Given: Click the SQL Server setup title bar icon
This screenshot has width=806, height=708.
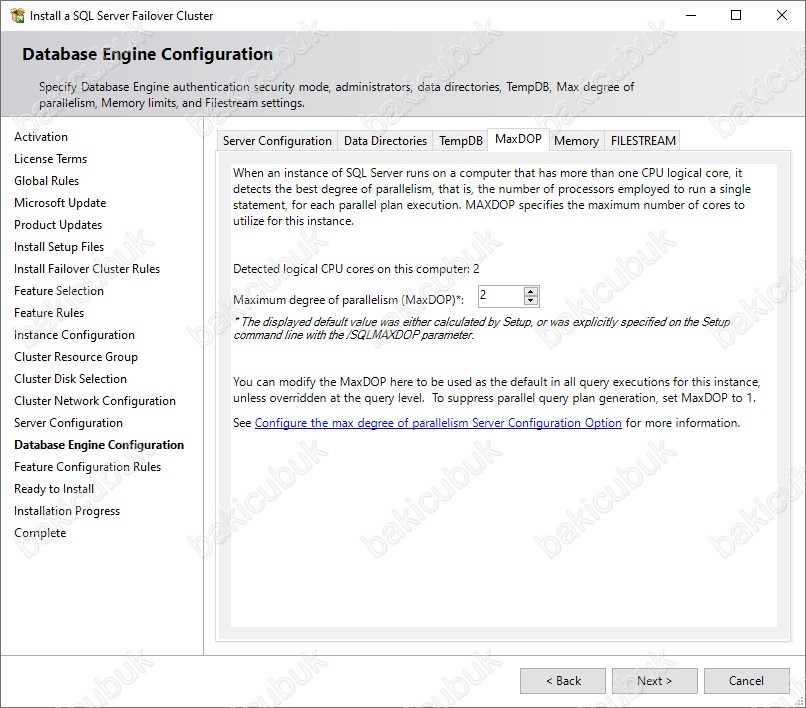Looking at the screenshot, I should click(x=16, y=15).
